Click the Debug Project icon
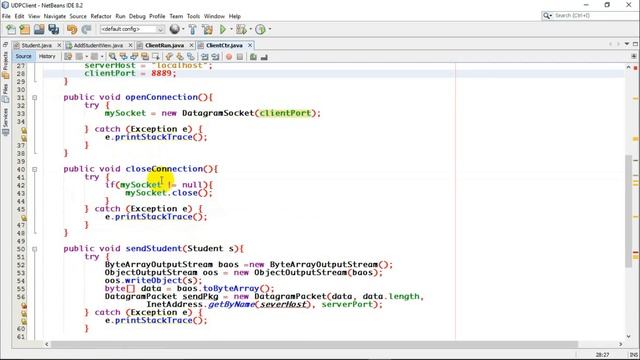Image resolution: width=640 pixels, height=360 pixels. (241, 29)
